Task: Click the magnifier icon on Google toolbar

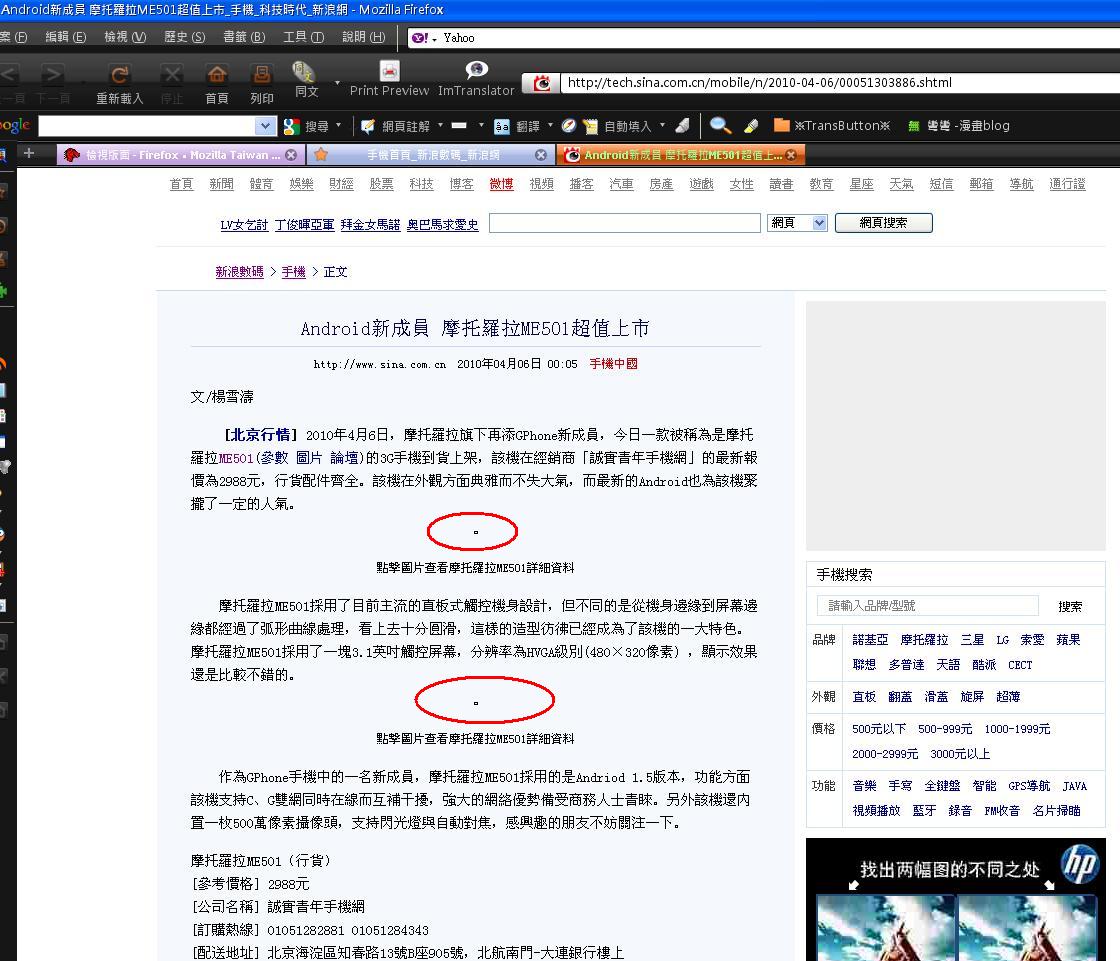Action: [x=720, y=125]
